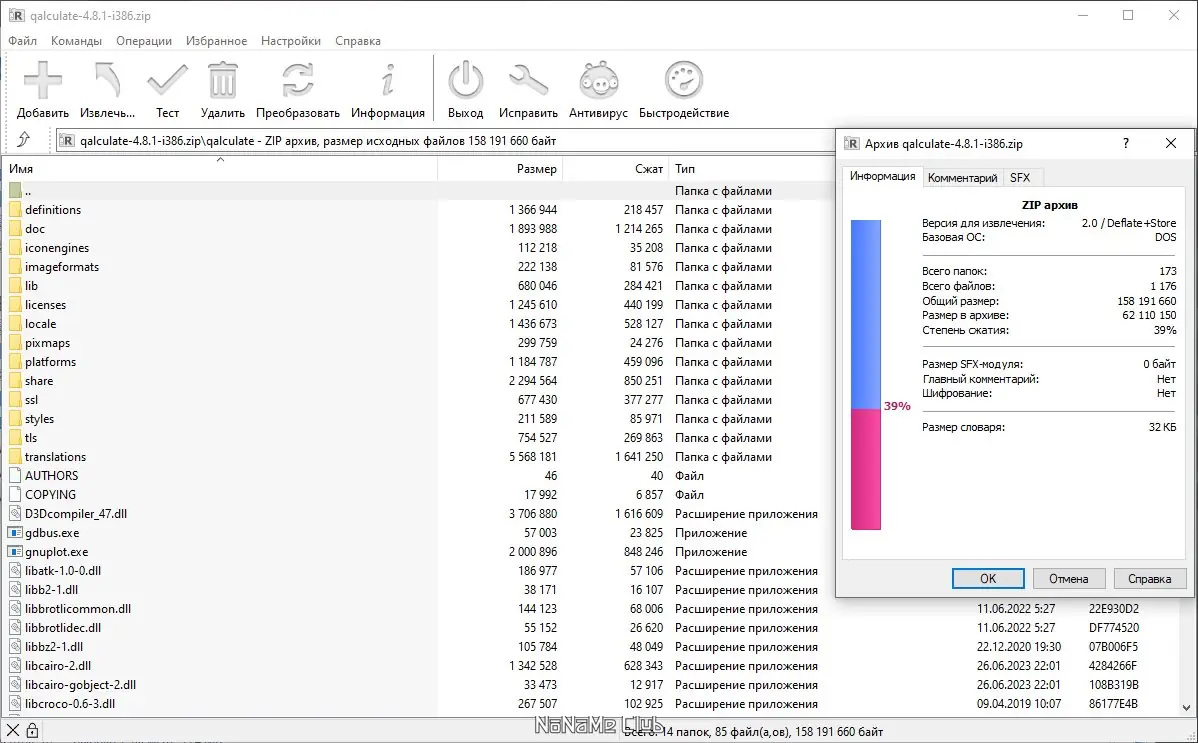The image size is (1198, 743).
Task: Switch to the SFX tab
Action: click(x=1020, y=177)
